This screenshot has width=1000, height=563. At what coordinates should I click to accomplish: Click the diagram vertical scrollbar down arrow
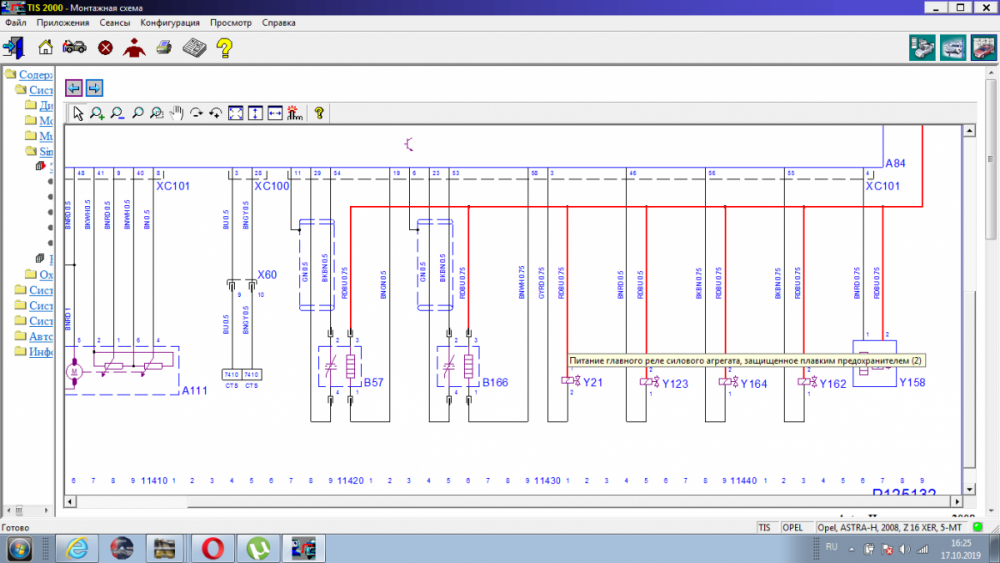(x=969, y=490)
